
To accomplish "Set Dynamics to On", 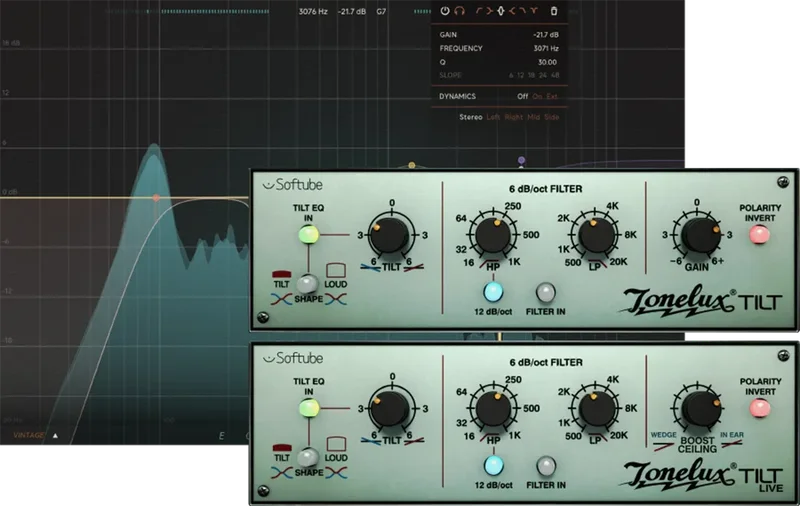I will (x=537, y=96).
